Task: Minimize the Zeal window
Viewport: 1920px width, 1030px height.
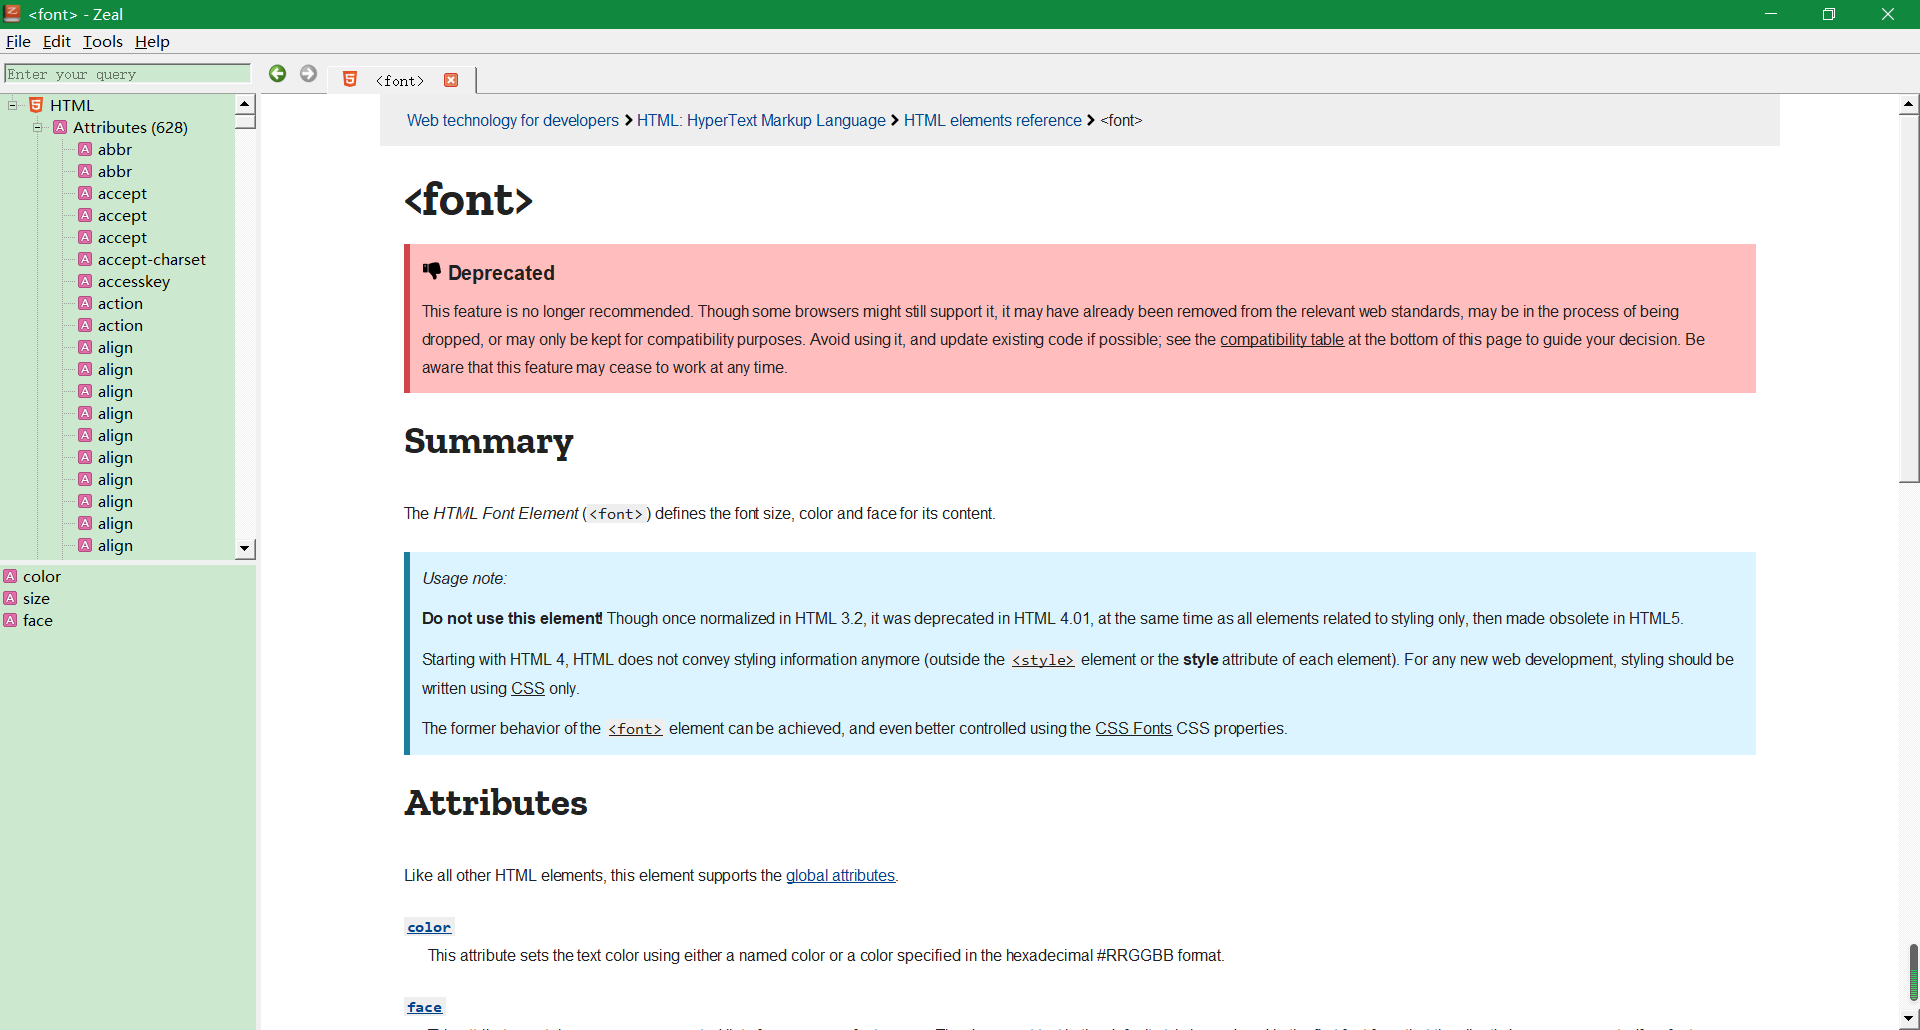Action: (x=1770, y=14)
